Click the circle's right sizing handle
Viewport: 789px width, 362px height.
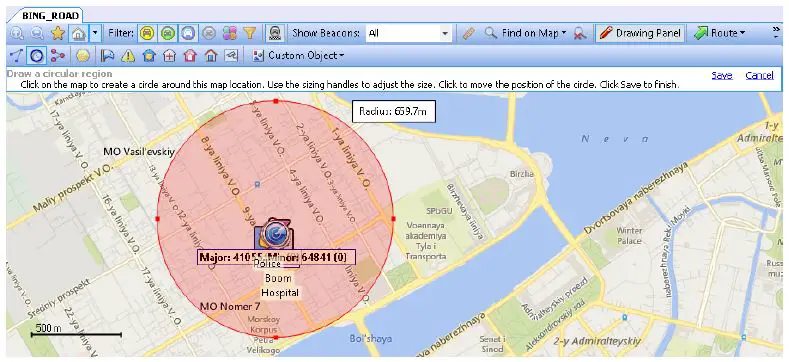pos(393,219)
